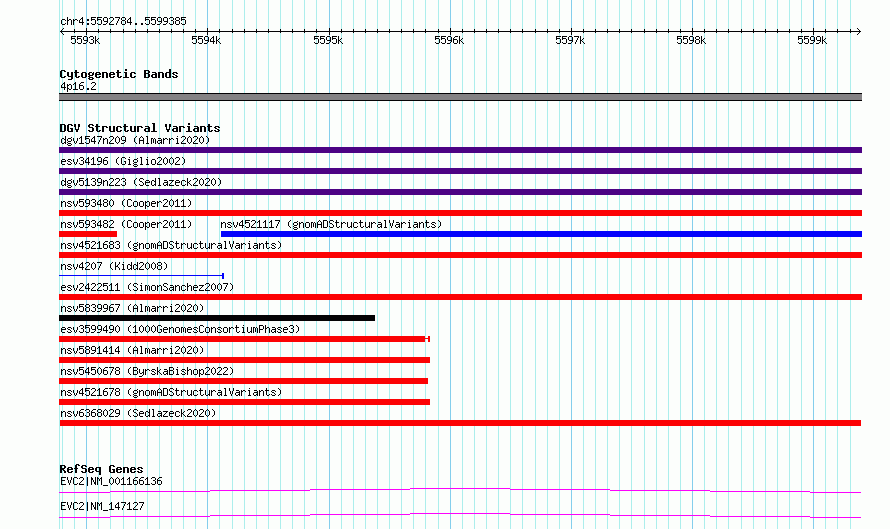Click the red bar under esv3599490
The height and width of the screenshot is (529, 890).
pos(244,339)
